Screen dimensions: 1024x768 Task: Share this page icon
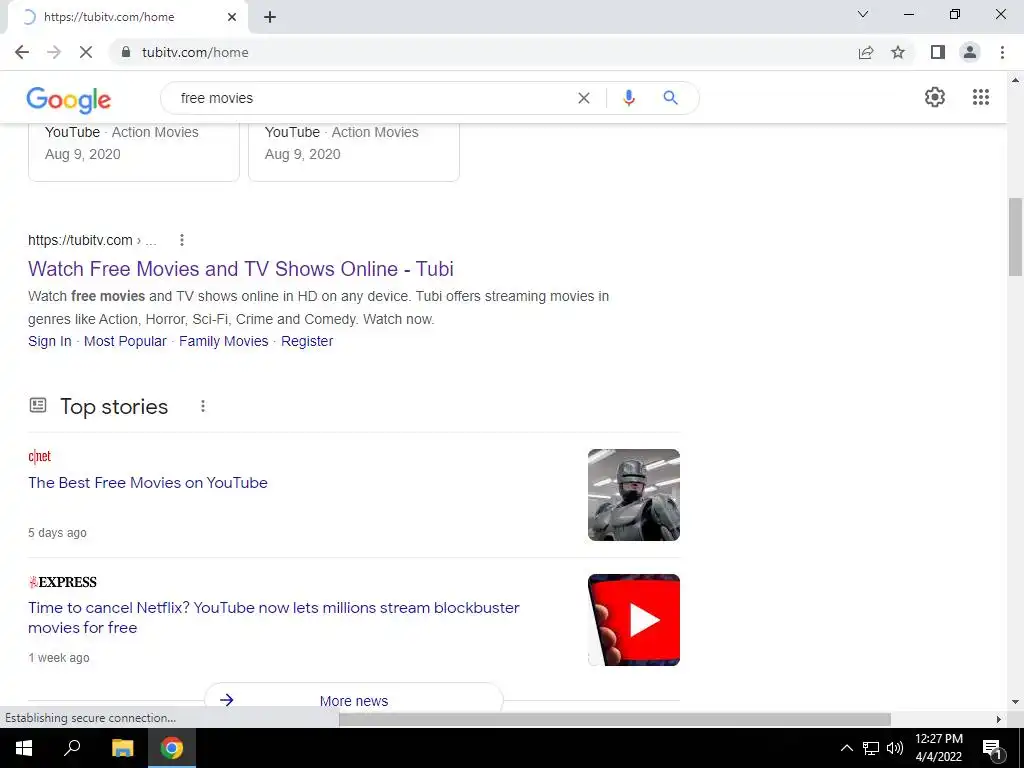[x=866, y=52]
